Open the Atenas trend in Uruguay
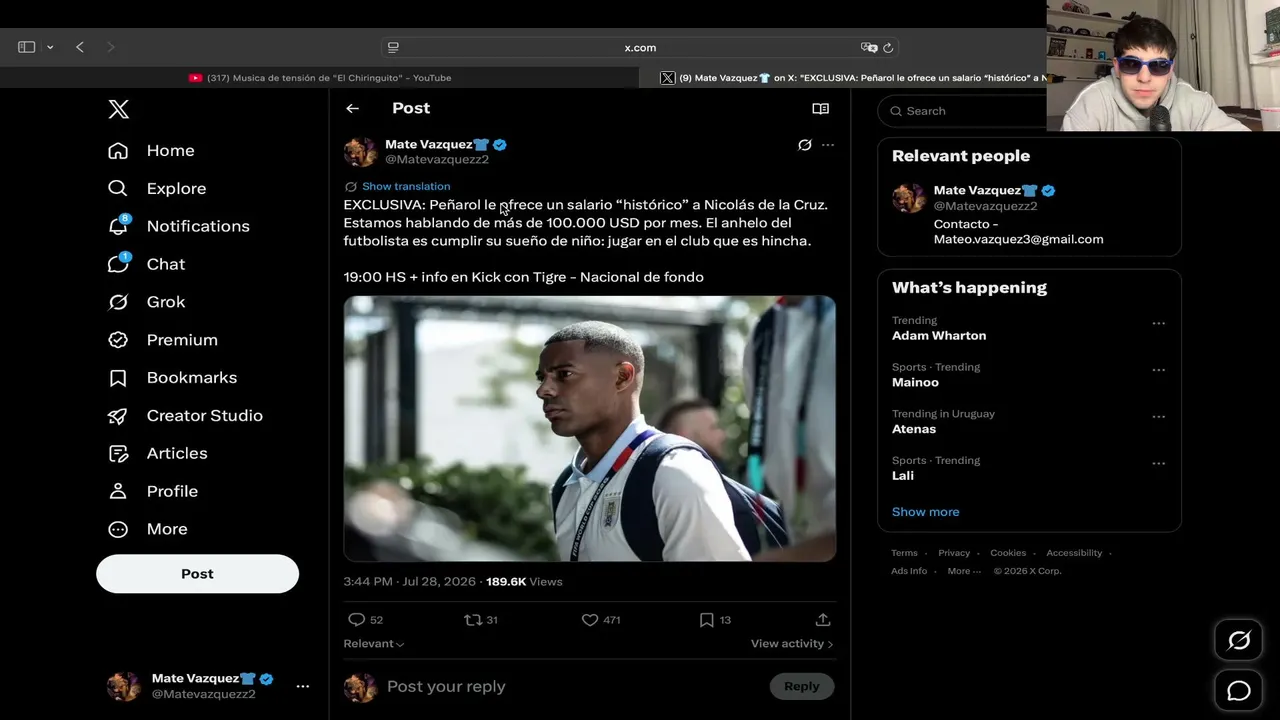The height and width of the screenshot is (720, 1280). [914, 429]
